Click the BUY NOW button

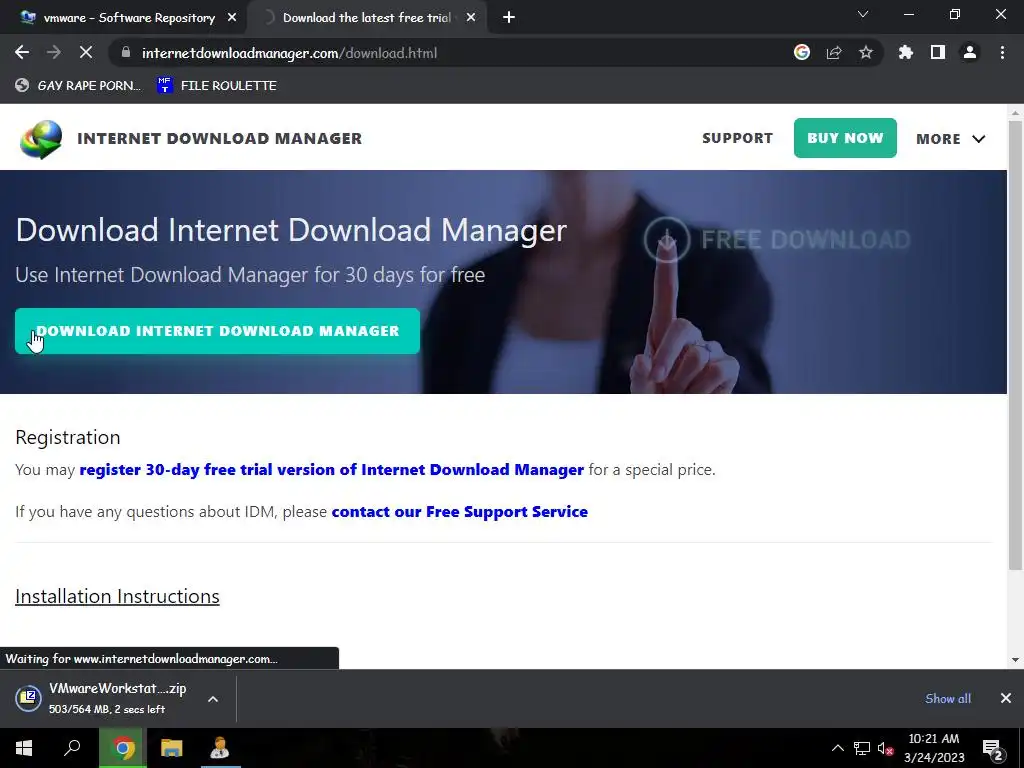pos(845,138)
